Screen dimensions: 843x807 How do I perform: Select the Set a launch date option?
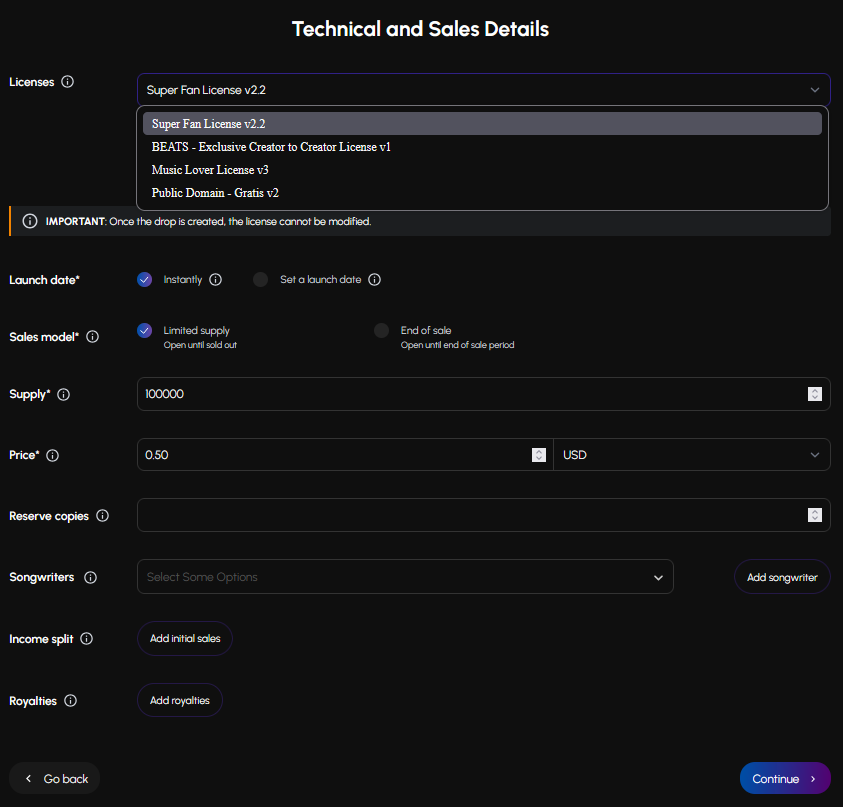coord(261,280)
